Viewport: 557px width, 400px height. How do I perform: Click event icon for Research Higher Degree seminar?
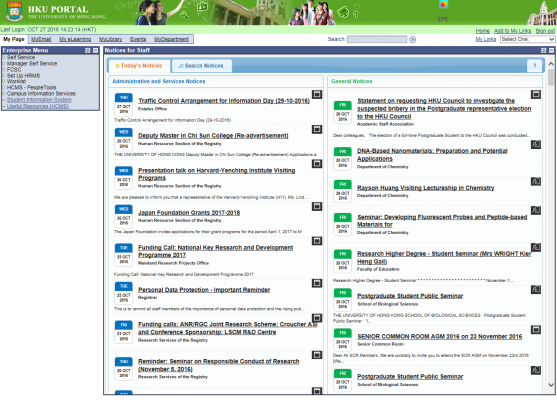click(x=536, y=247)
